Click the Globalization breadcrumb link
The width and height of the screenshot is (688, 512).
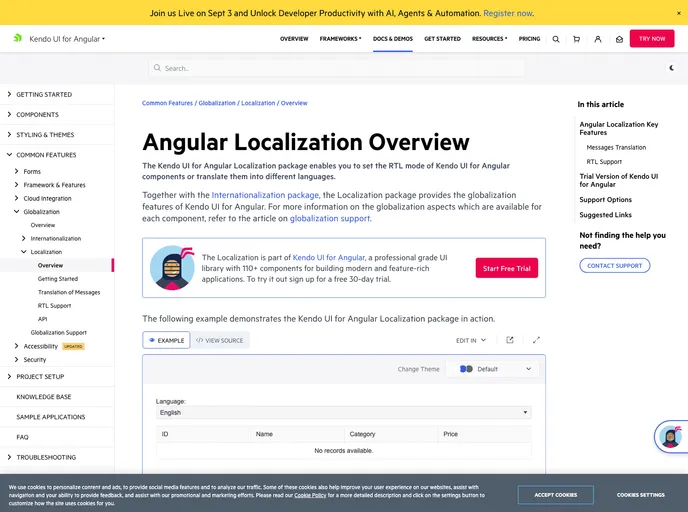pyautogui.click(x=217, y=103)
